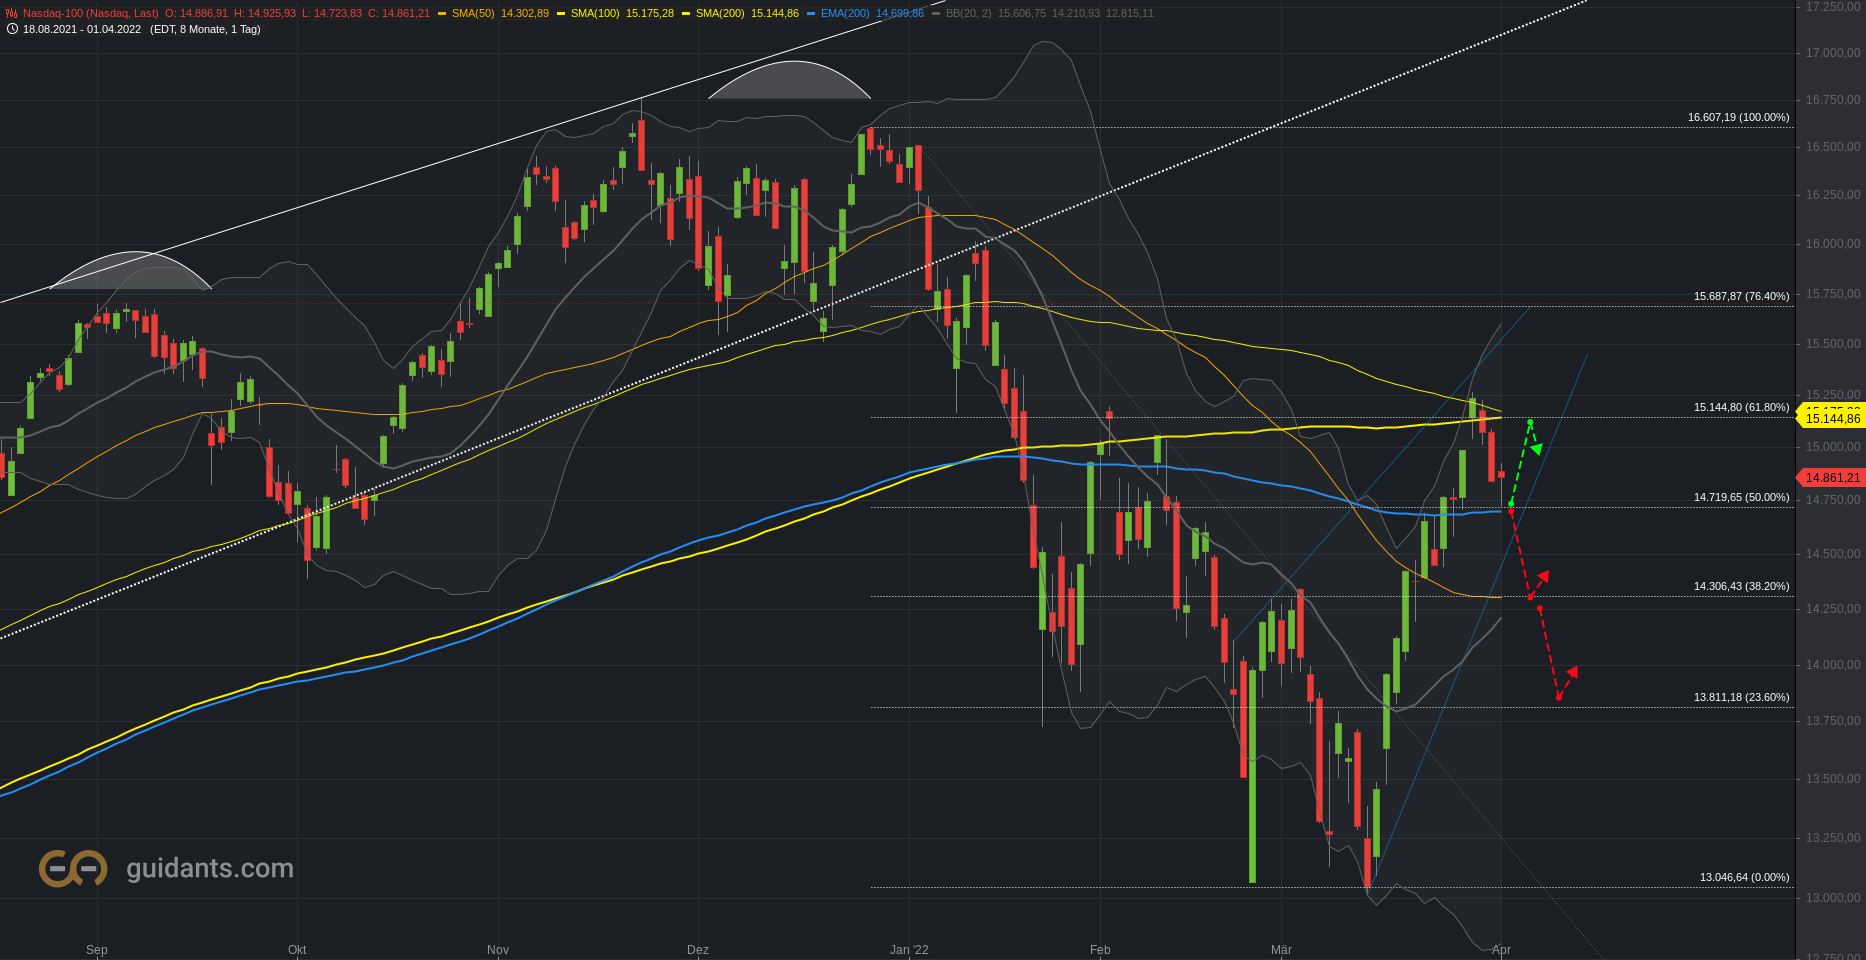Click the Feb label on time axis
Image resolution: width=1866 pixels, height=960 pixels.
tap(1100, 950)
